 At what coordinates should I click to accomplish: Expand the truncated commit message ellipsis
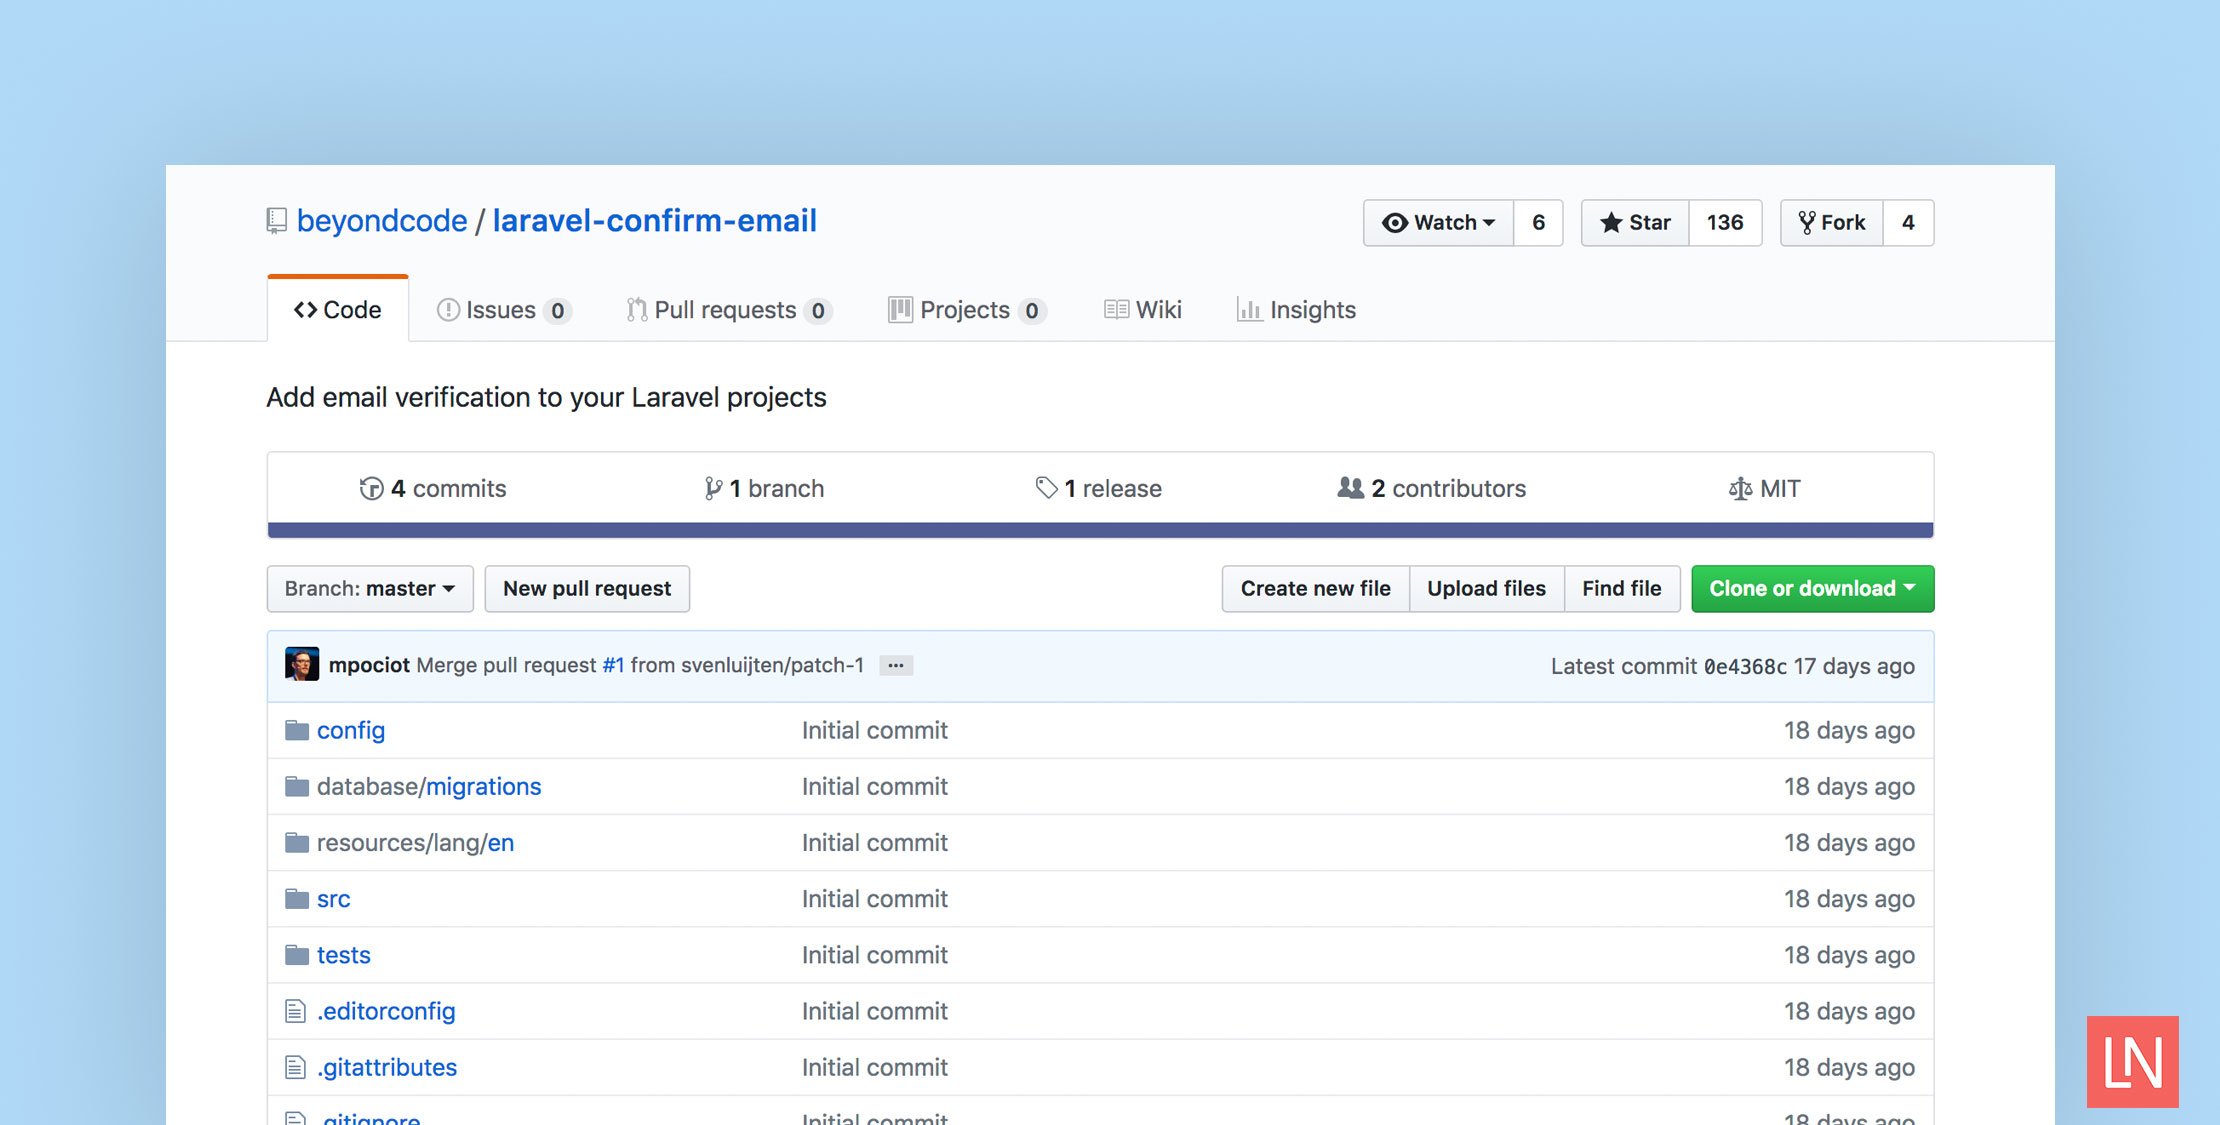[x=896, y=665]
